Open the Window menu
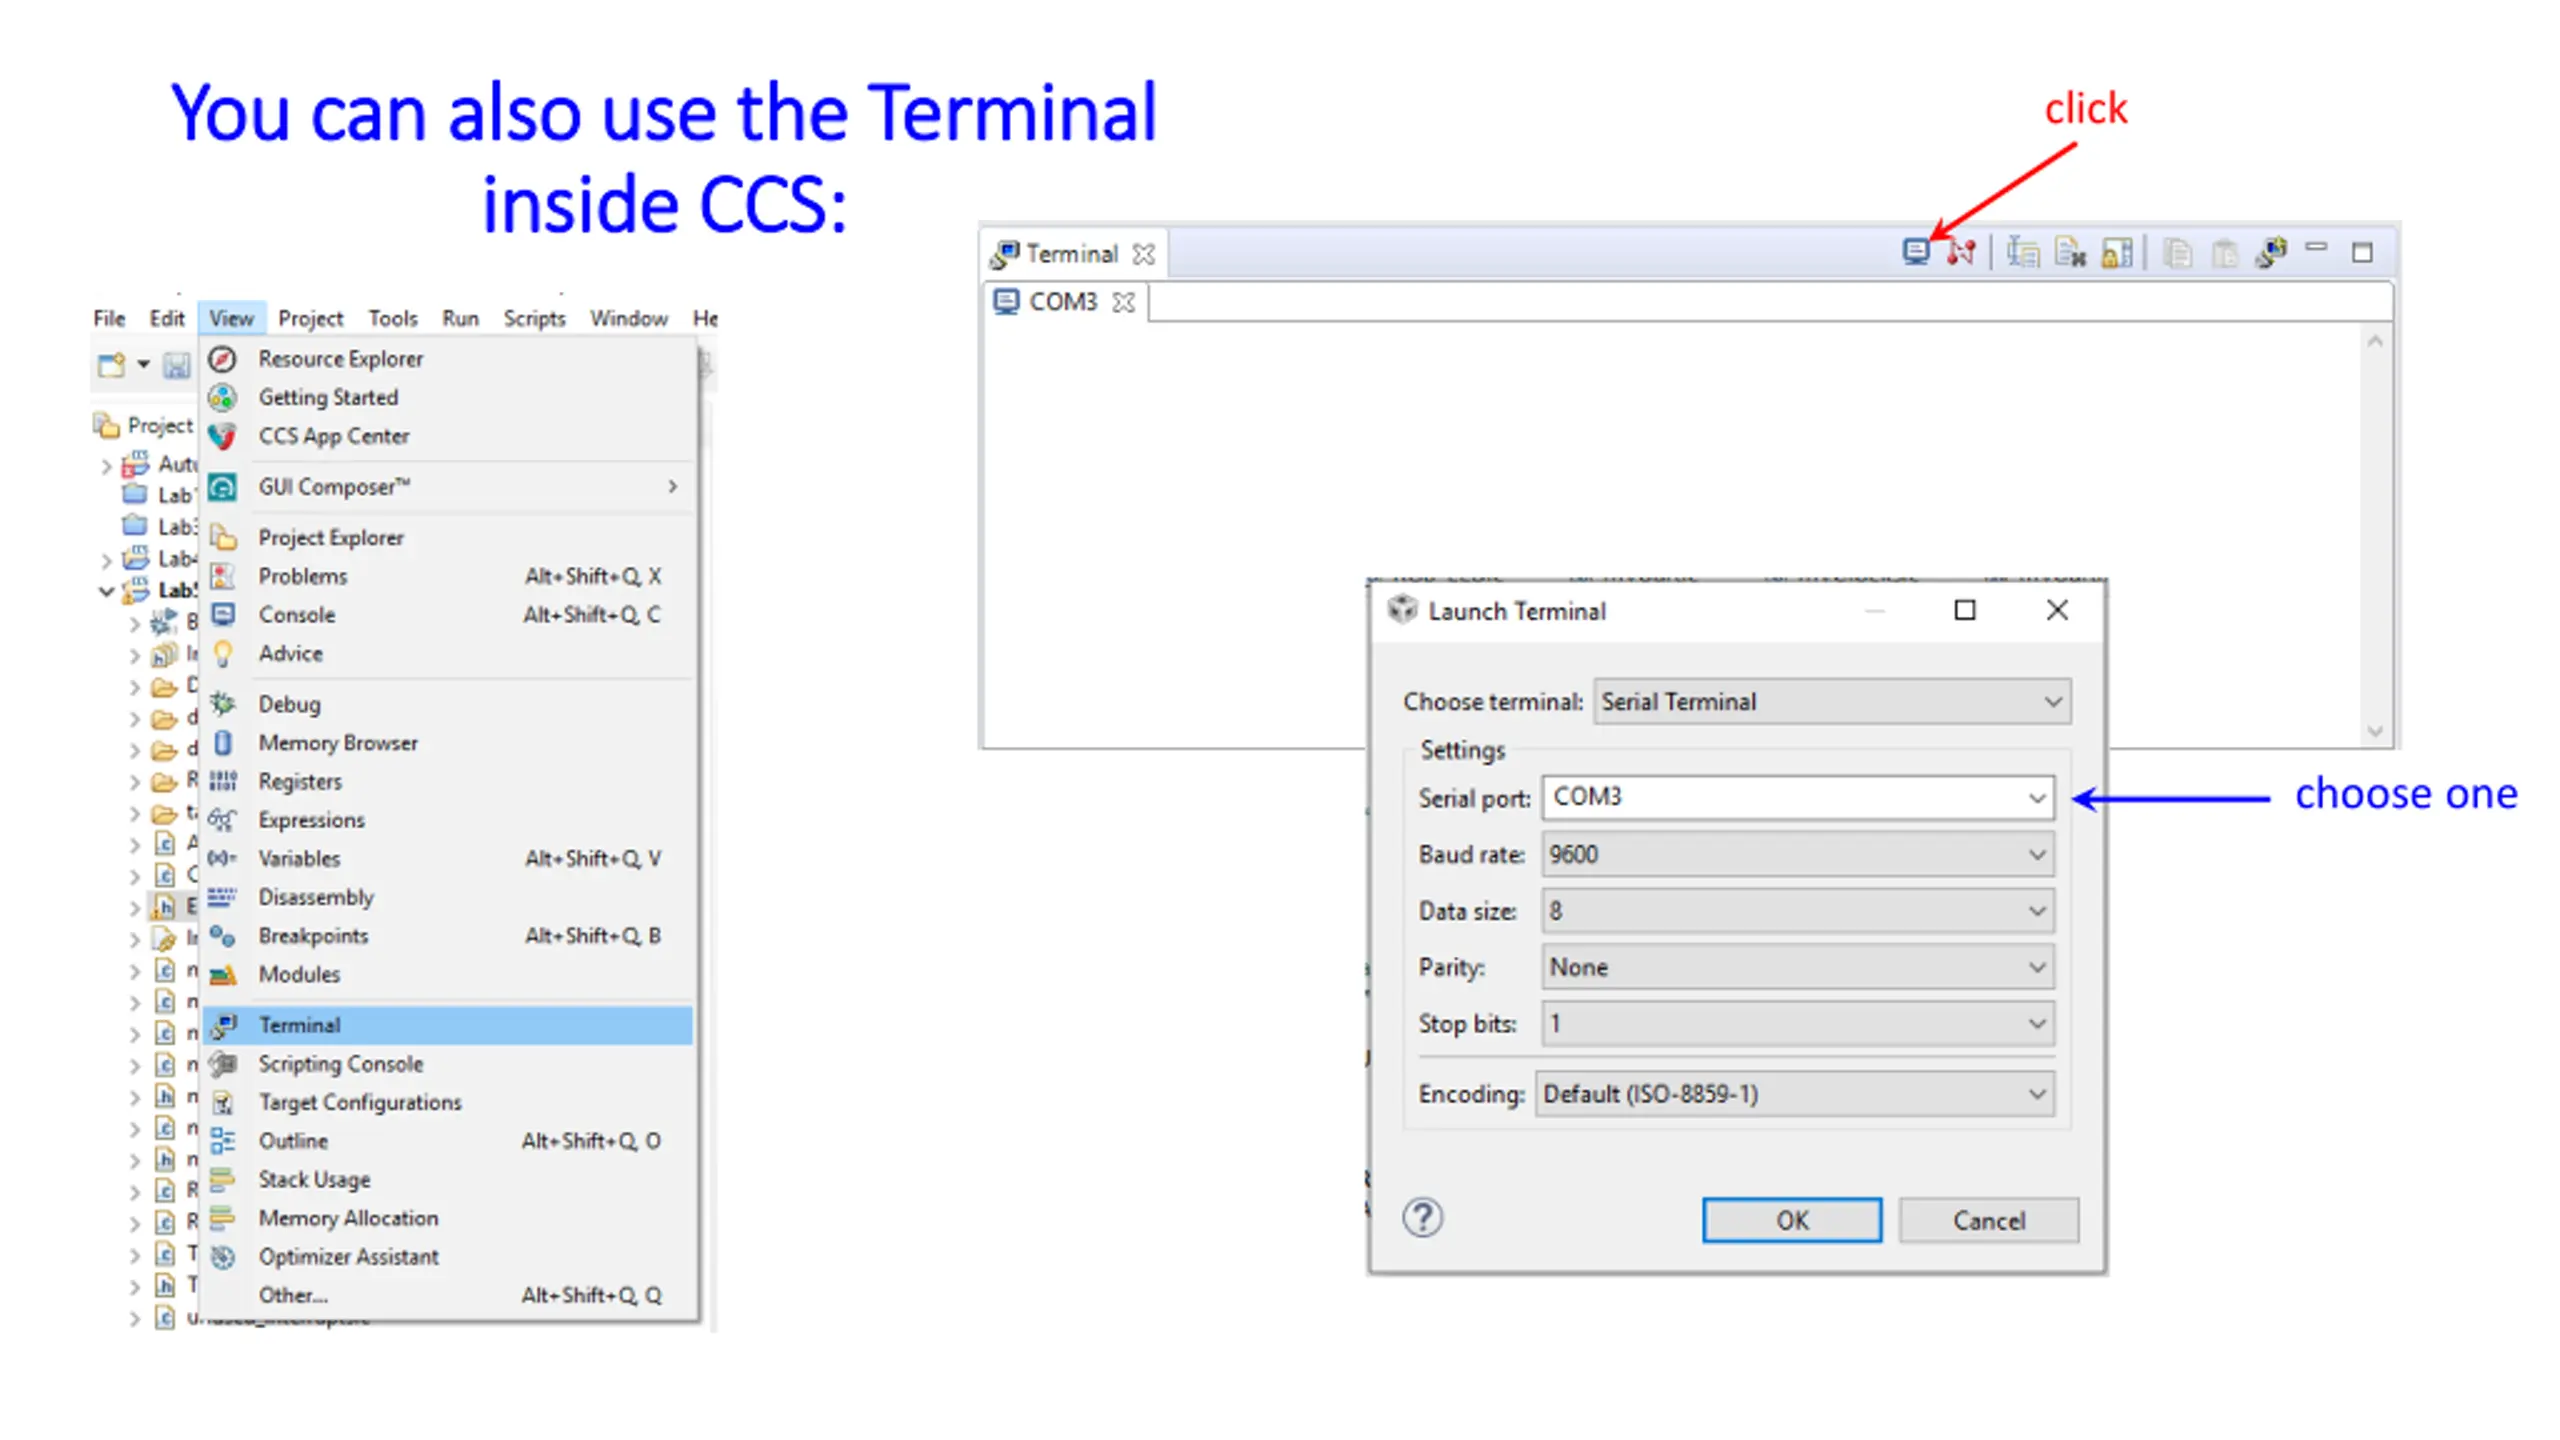Image resolution: width=2560 pixels, height=1440 pixels. [628, 318]
